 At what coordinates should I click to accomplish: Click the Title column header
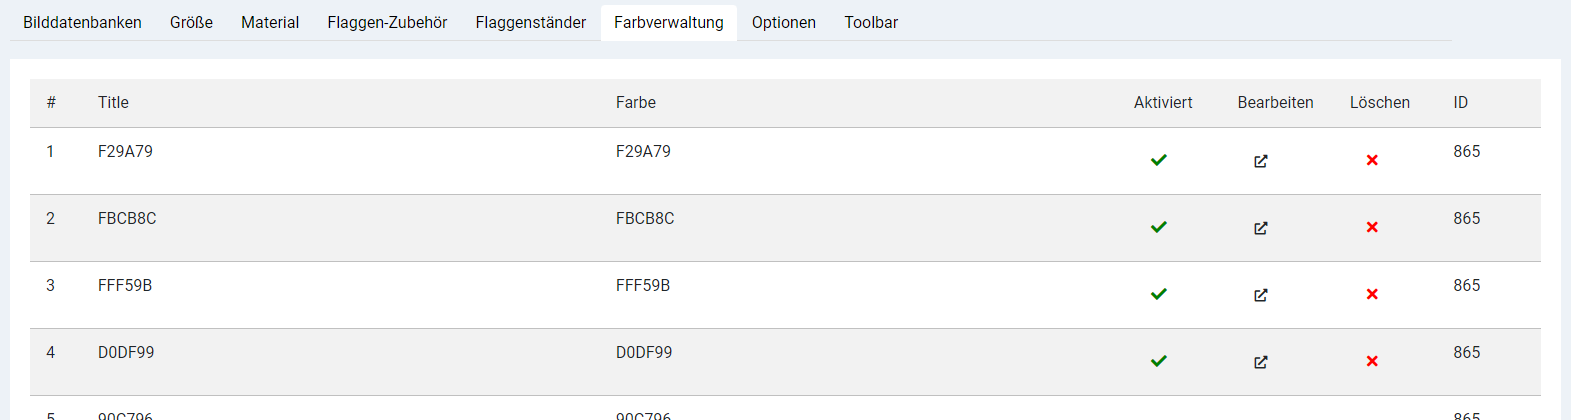(x=113, y=102)
